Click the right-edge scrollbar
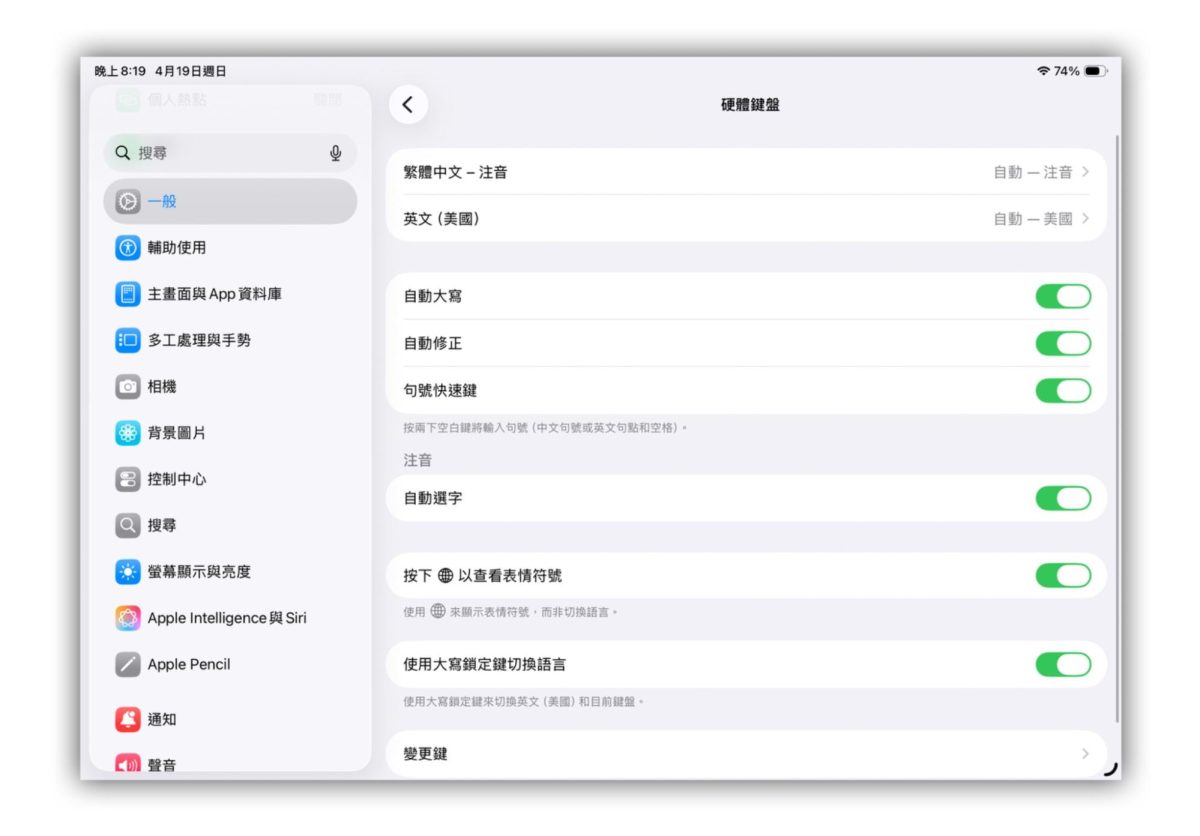The width and height of the screenshot is (1200, 836). (x=1118, y=430)
